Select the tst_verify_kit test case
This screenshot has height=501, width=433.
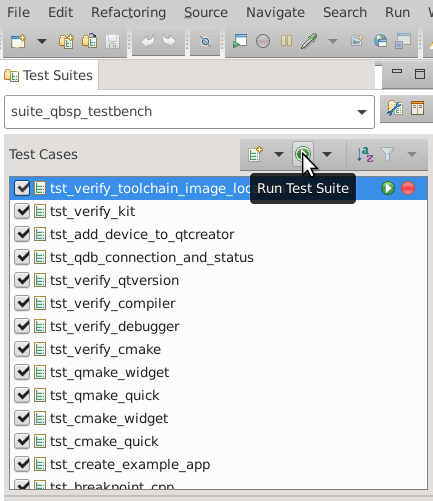(x=218, y=211)
